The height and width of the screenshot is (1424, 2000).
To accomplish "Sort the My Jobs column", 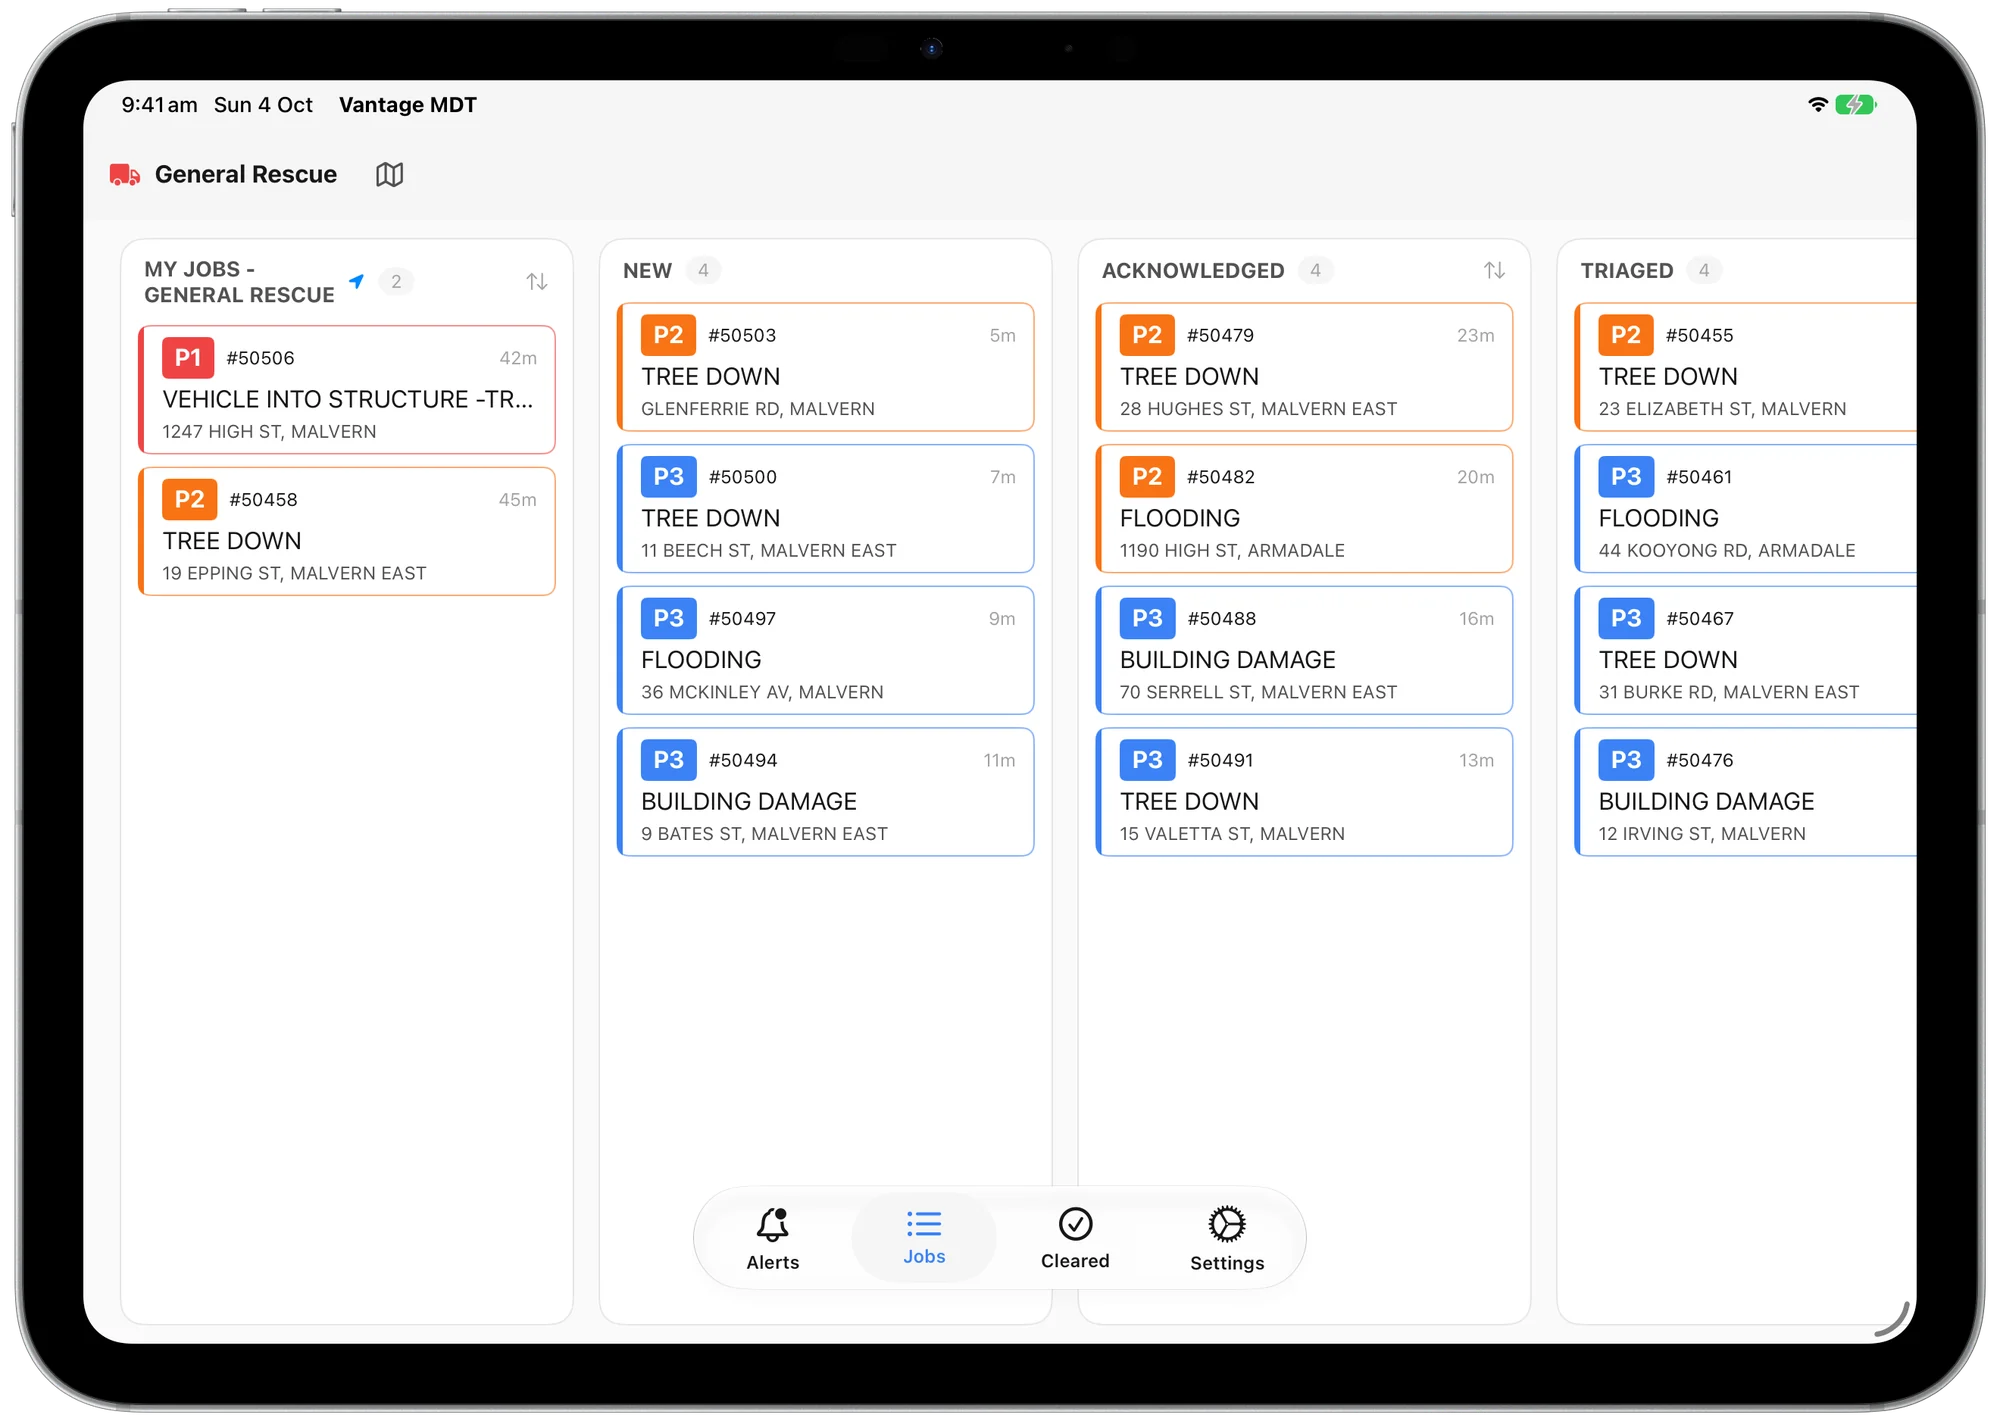I will (537, 282).
